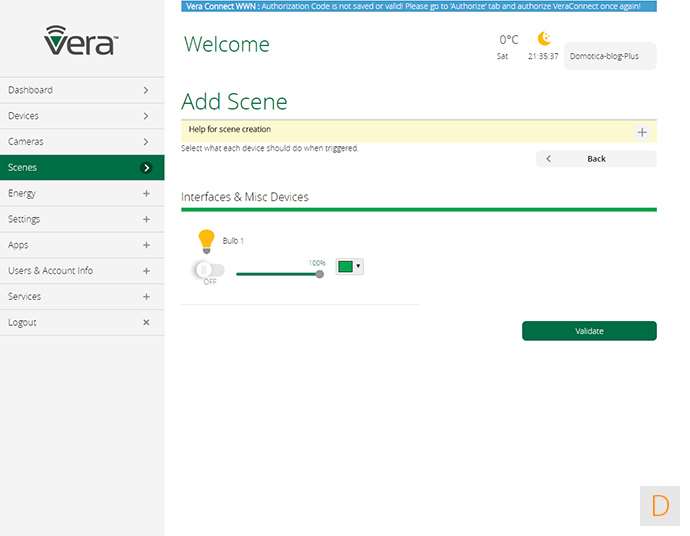Expand the Help for scene creation panel

point(641,132)
